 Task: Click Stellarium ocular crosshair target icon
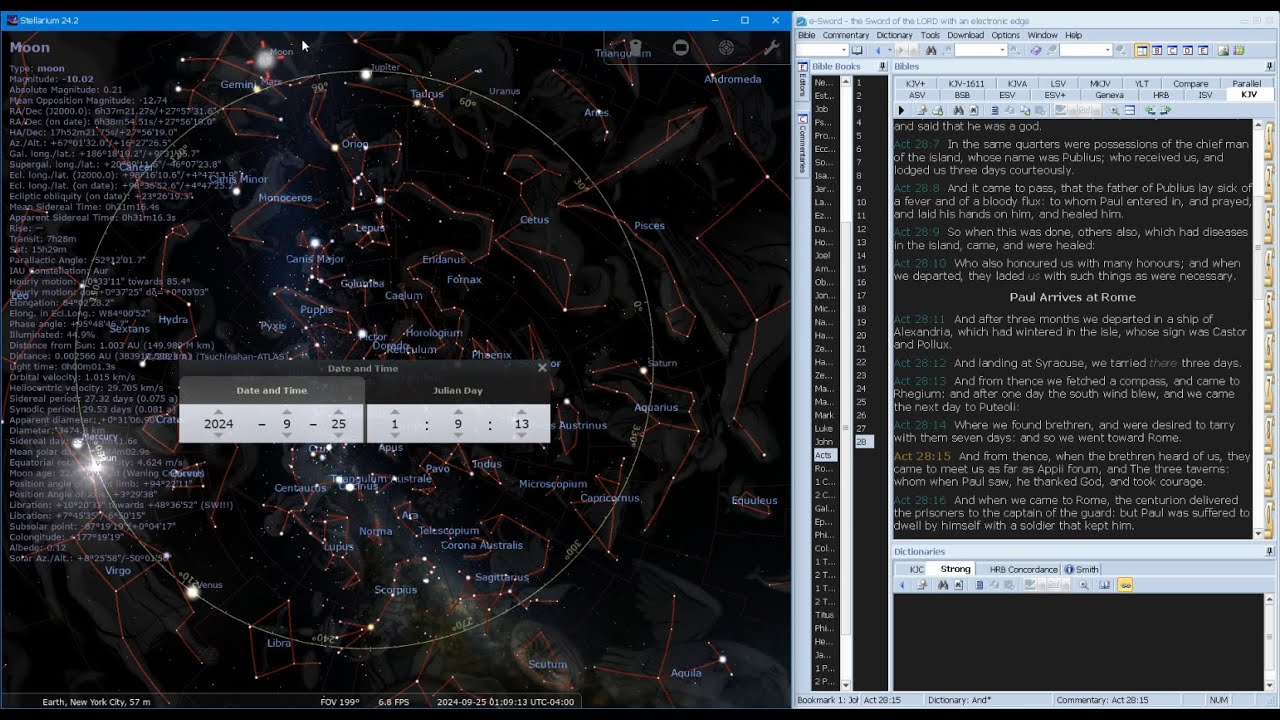click(x=726, y=48)
